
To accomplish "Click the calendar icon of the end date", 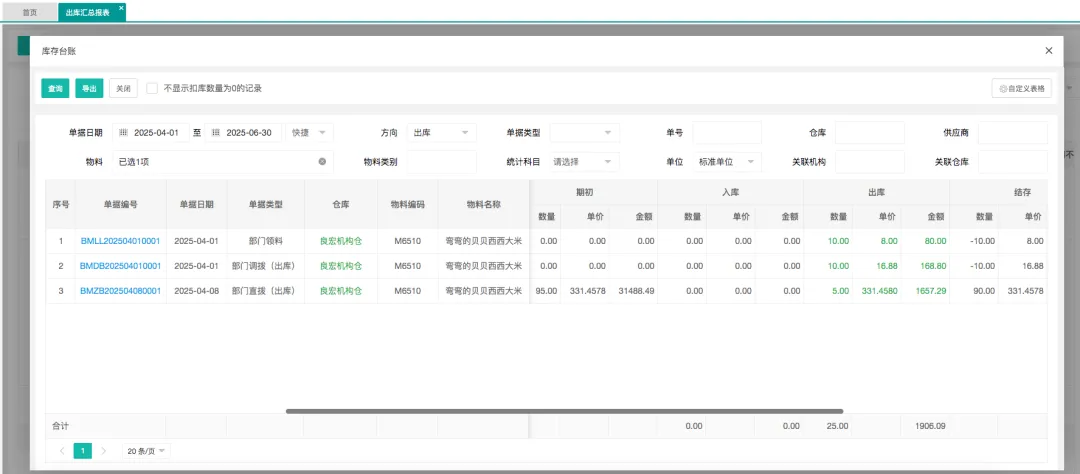I will coord(215,133).
